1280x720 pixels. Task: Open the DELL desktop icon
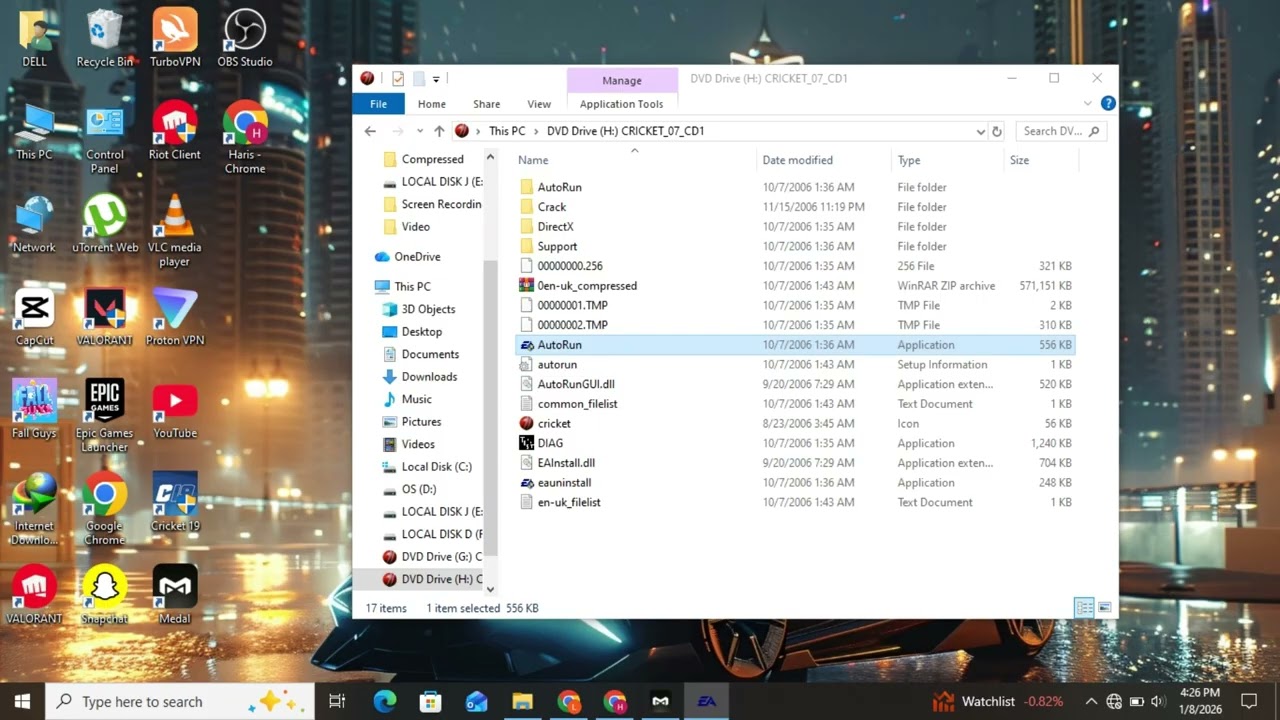pyautogui.click(x=34, y=38)
